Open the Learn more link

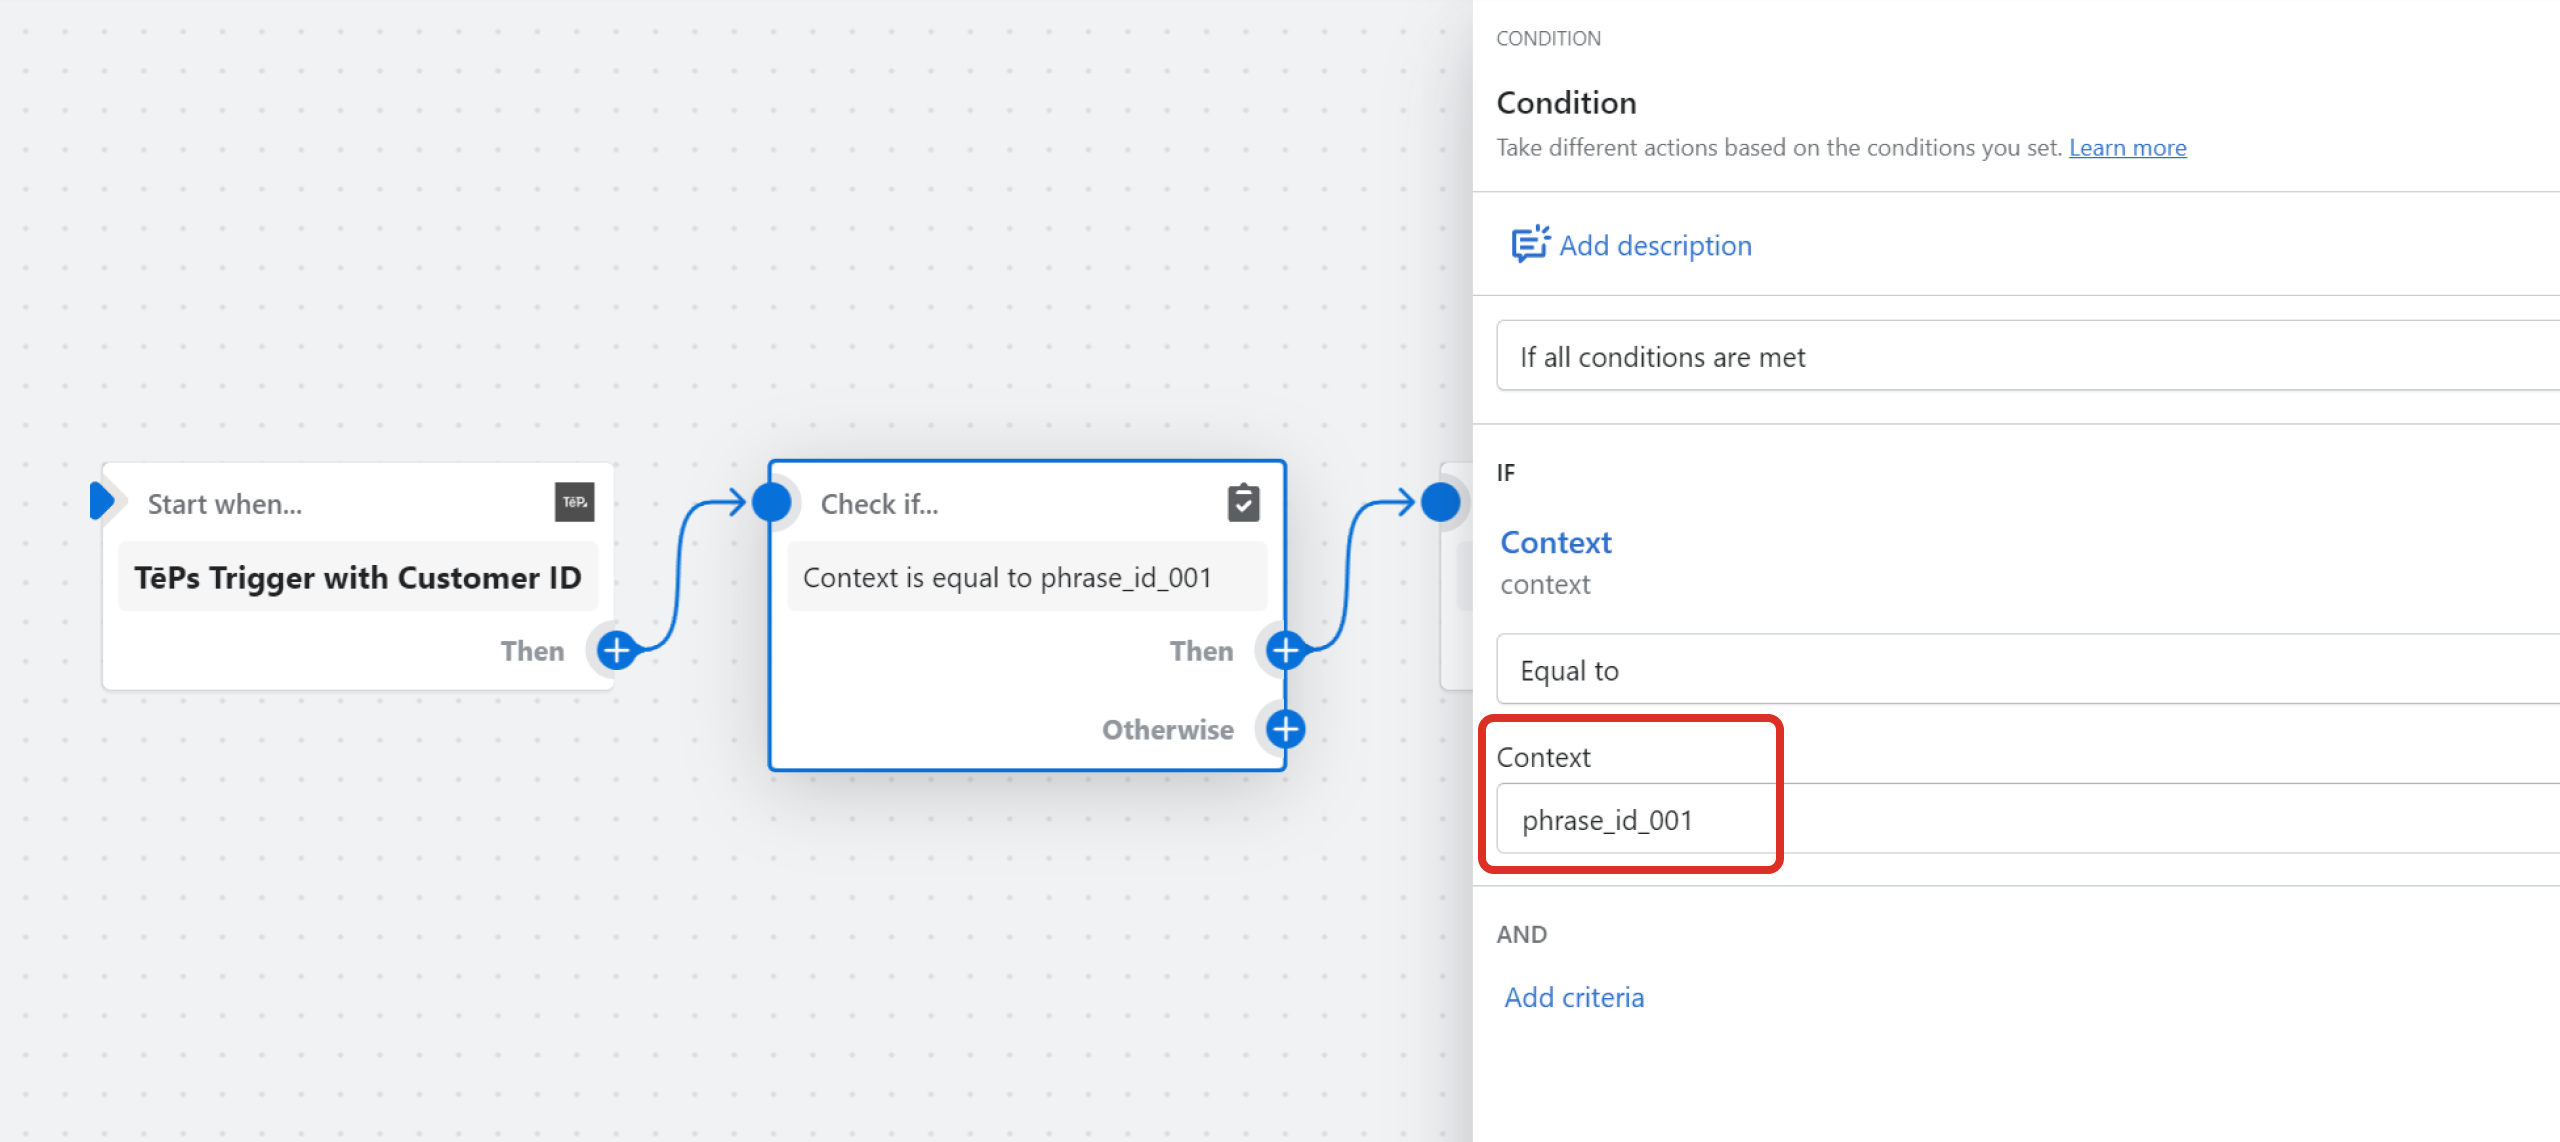[2127, 148]
